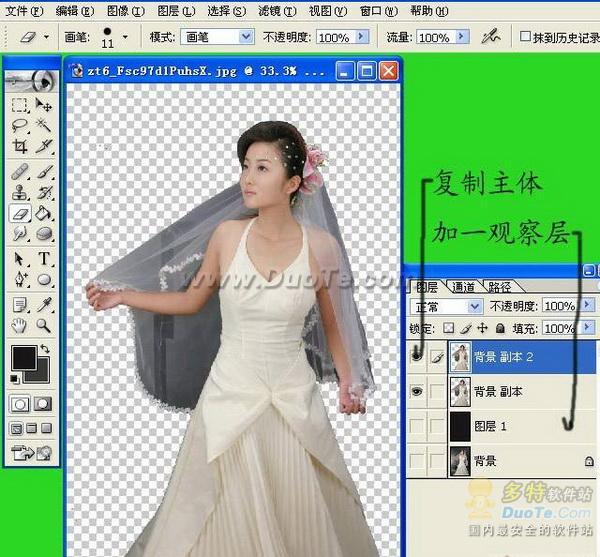Select the Eraser tool in toolbox
This screenshot has height=557, width=600.
pyautogui.click(x=19, y=213)
